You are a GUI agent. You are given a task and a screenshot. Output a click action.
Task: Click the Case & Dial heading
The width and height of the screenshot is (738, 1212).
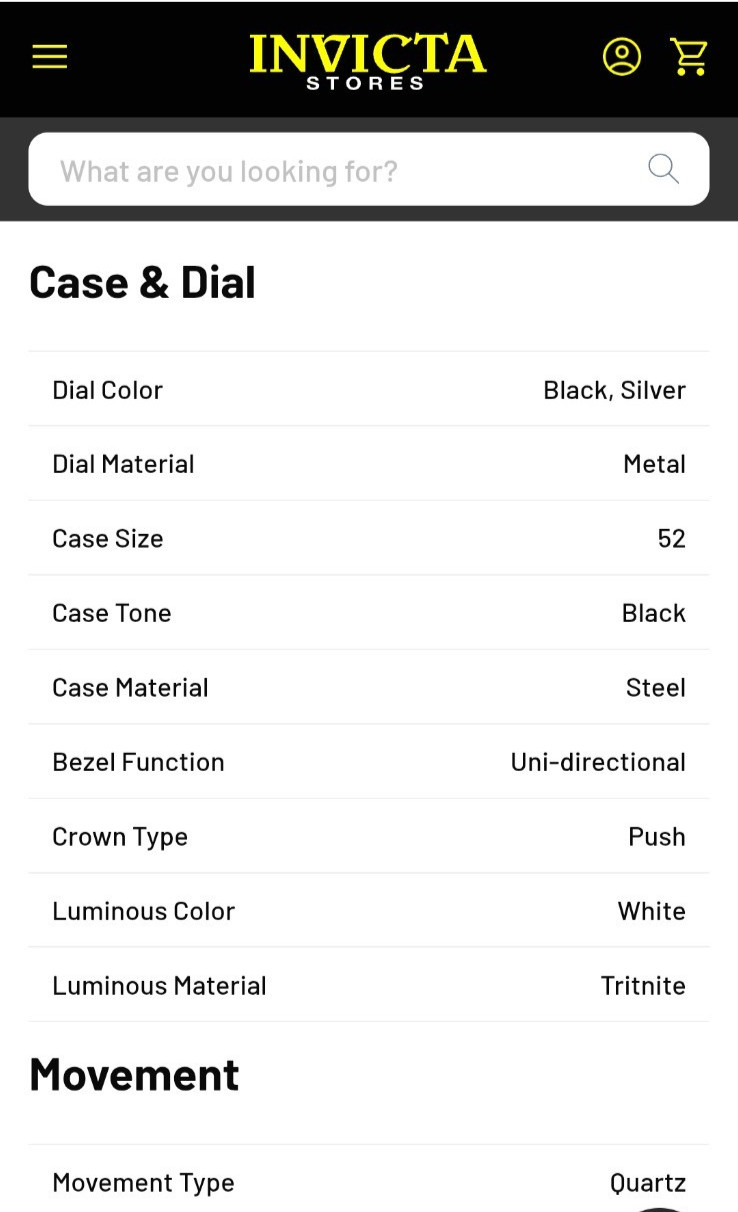coord(143,282)
